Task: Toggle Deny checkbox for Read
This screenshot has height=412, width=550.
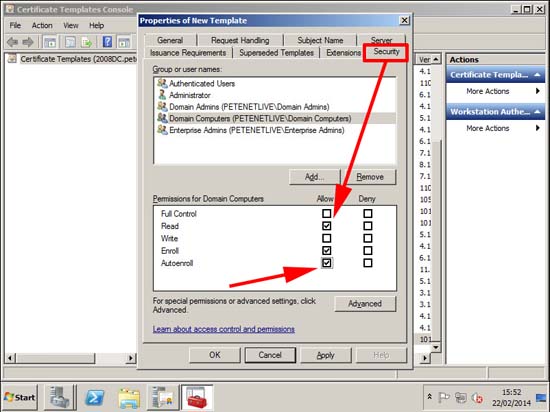Action: pyautogui.click(x=368, y=226)
